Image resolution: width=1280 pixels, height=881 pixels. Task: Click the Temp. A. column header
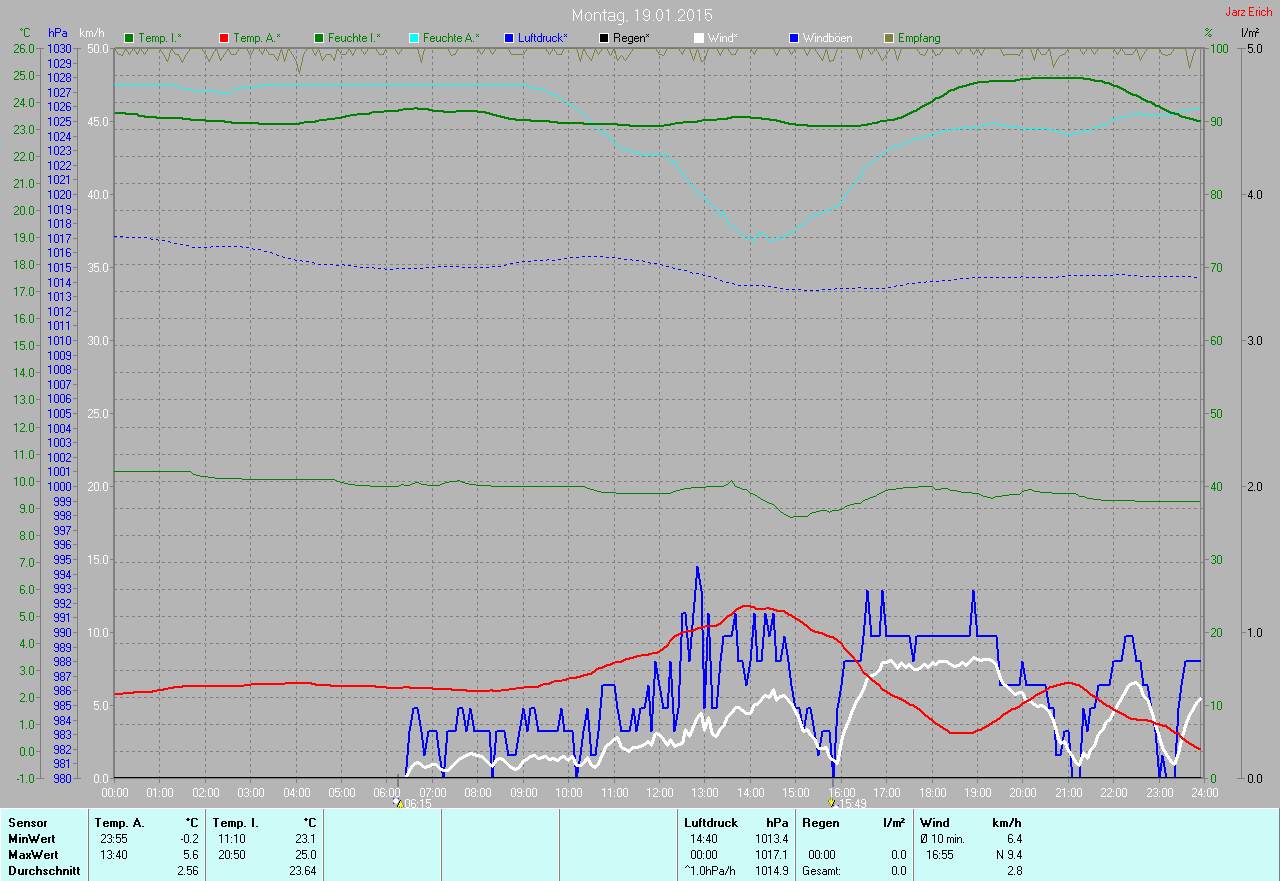click(x=119, y=822)
